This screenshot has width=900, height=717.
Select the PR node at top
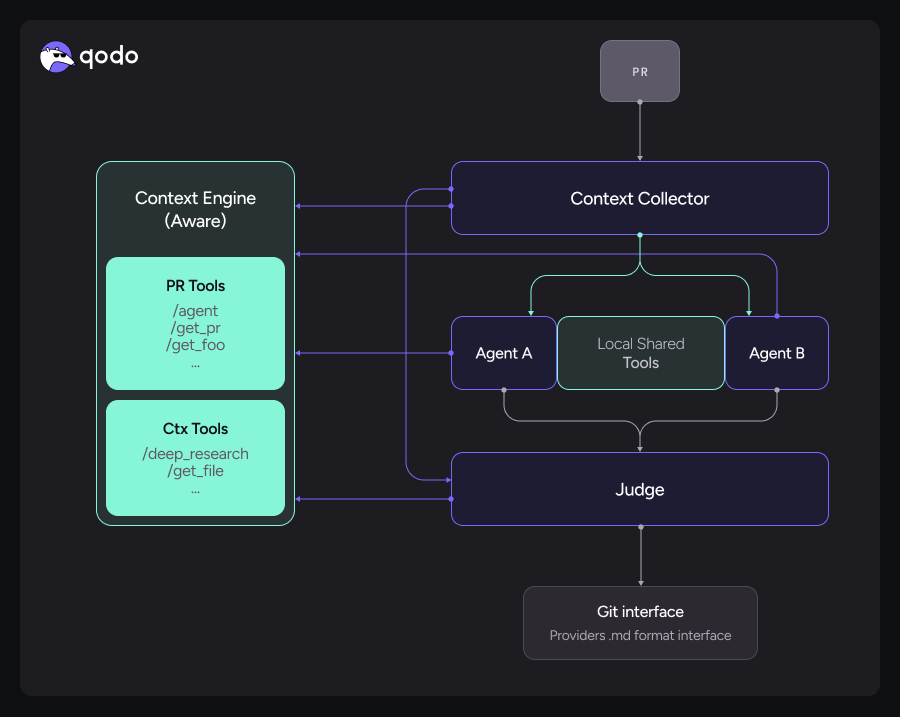coord(639,71)
